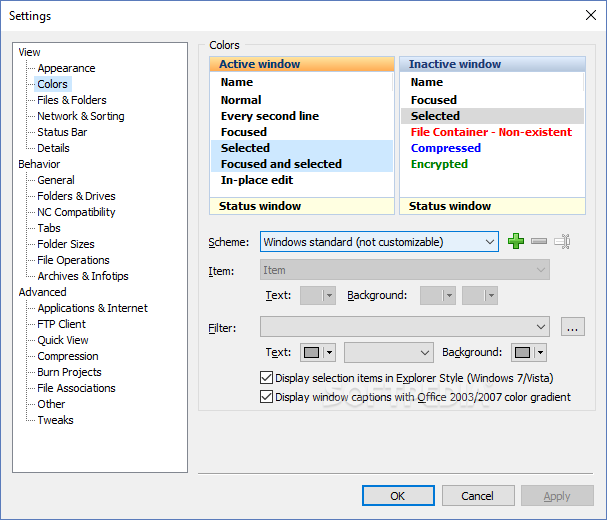Click 'Normal' in Active window preview
607x520 pixels.
pos(302,100)
